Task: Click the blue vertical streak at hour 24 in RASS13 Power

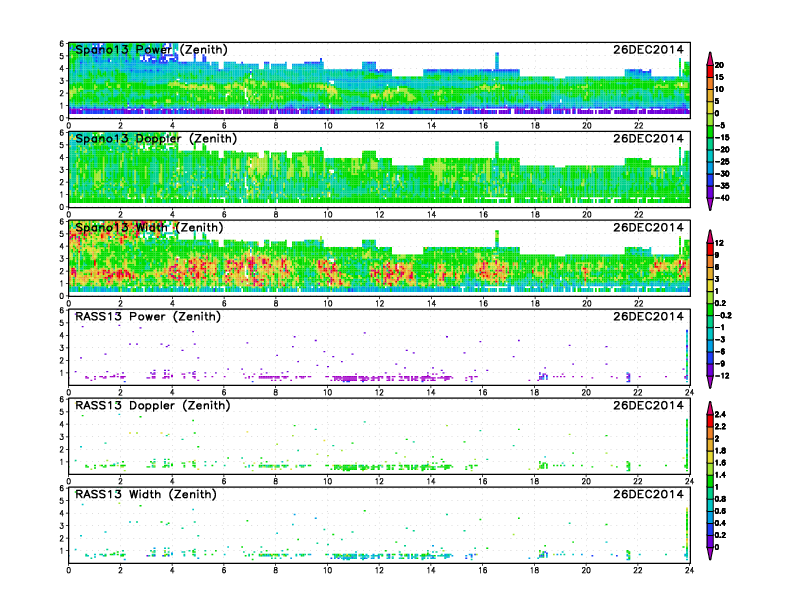Action: (687, 350)
